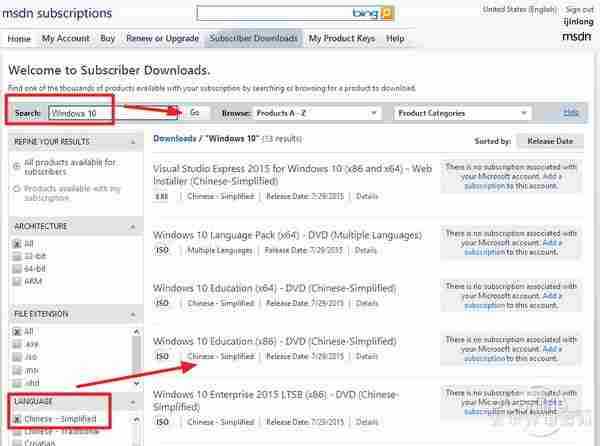Click the Windows 10 search input field
Image resolution: width=600 pixels, height=446 pixels.
[108, 113]
